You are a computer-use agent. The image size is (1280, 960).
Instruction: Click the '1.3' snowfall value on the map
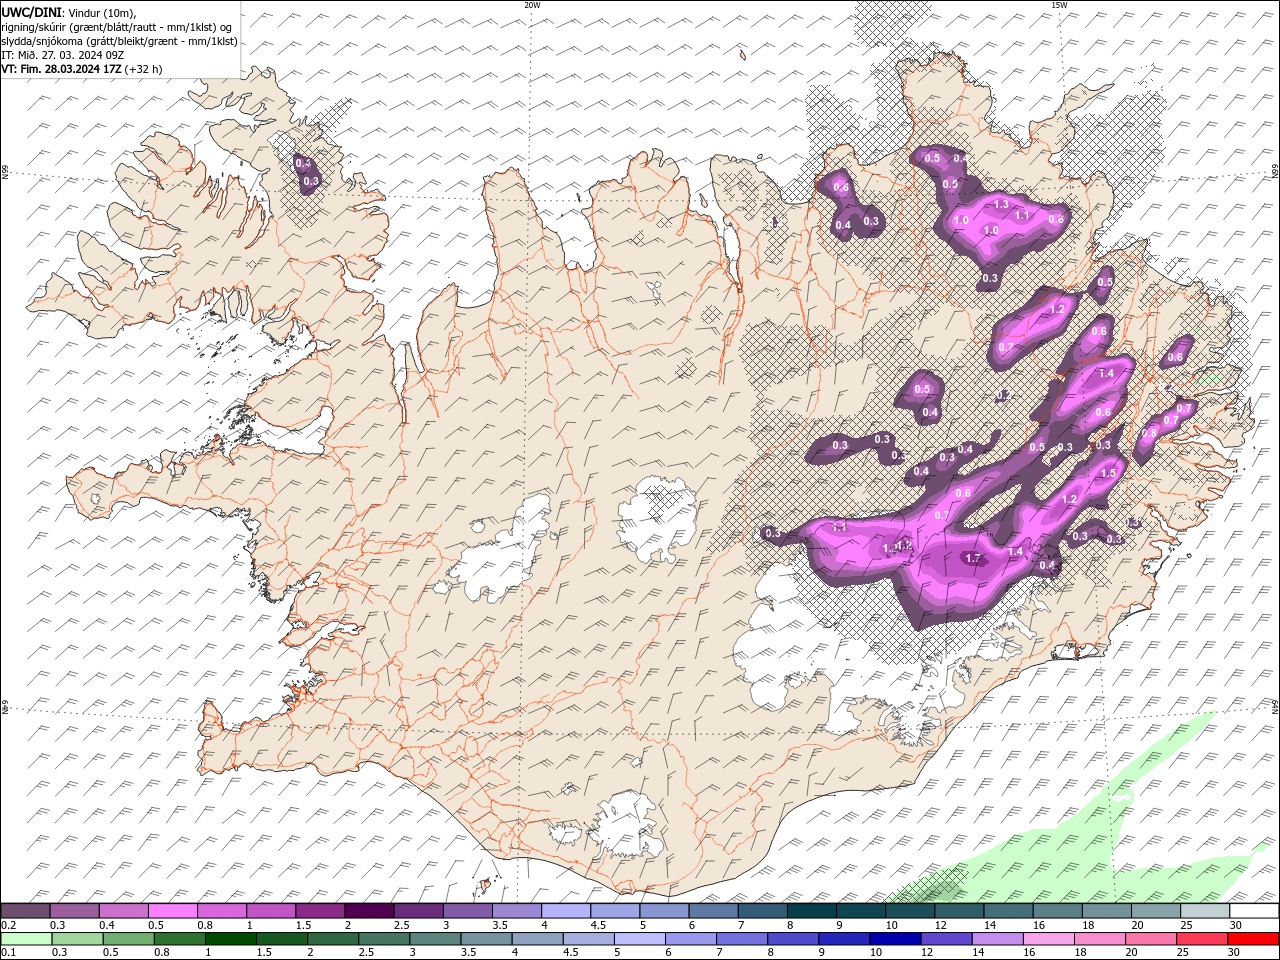click(1001, 204)
